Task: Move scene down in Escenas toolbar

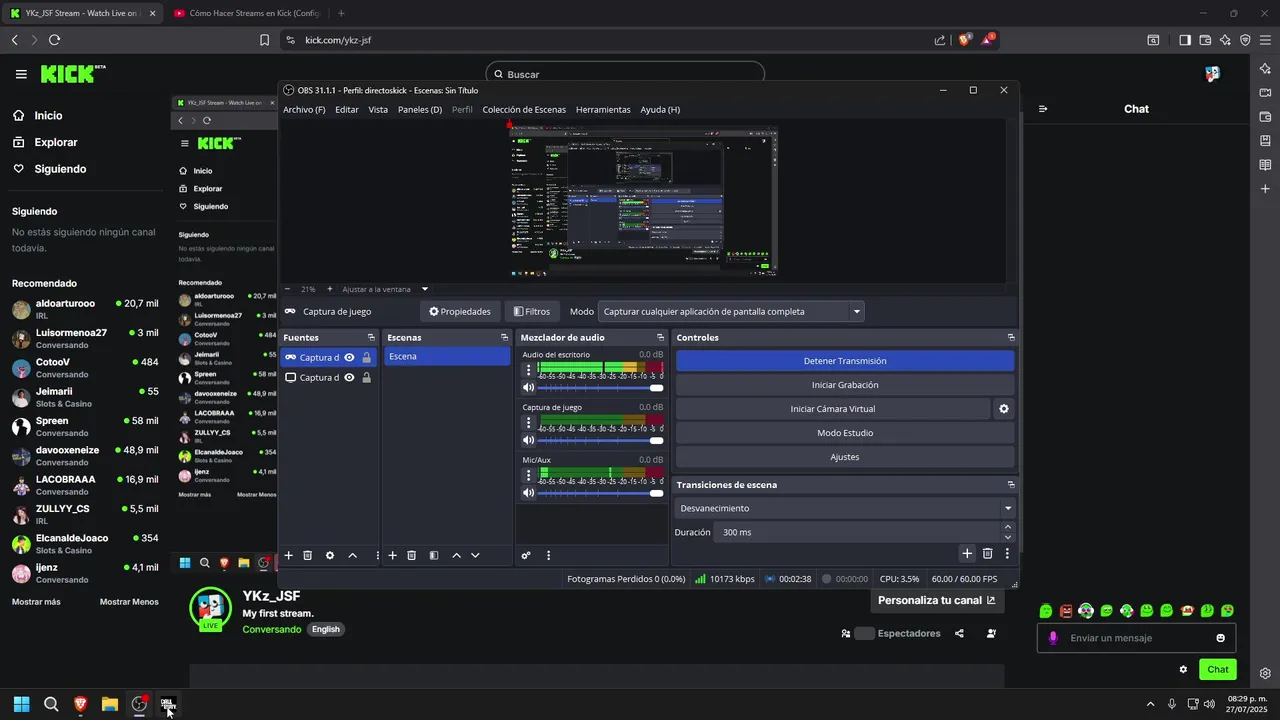Action: 475,555
